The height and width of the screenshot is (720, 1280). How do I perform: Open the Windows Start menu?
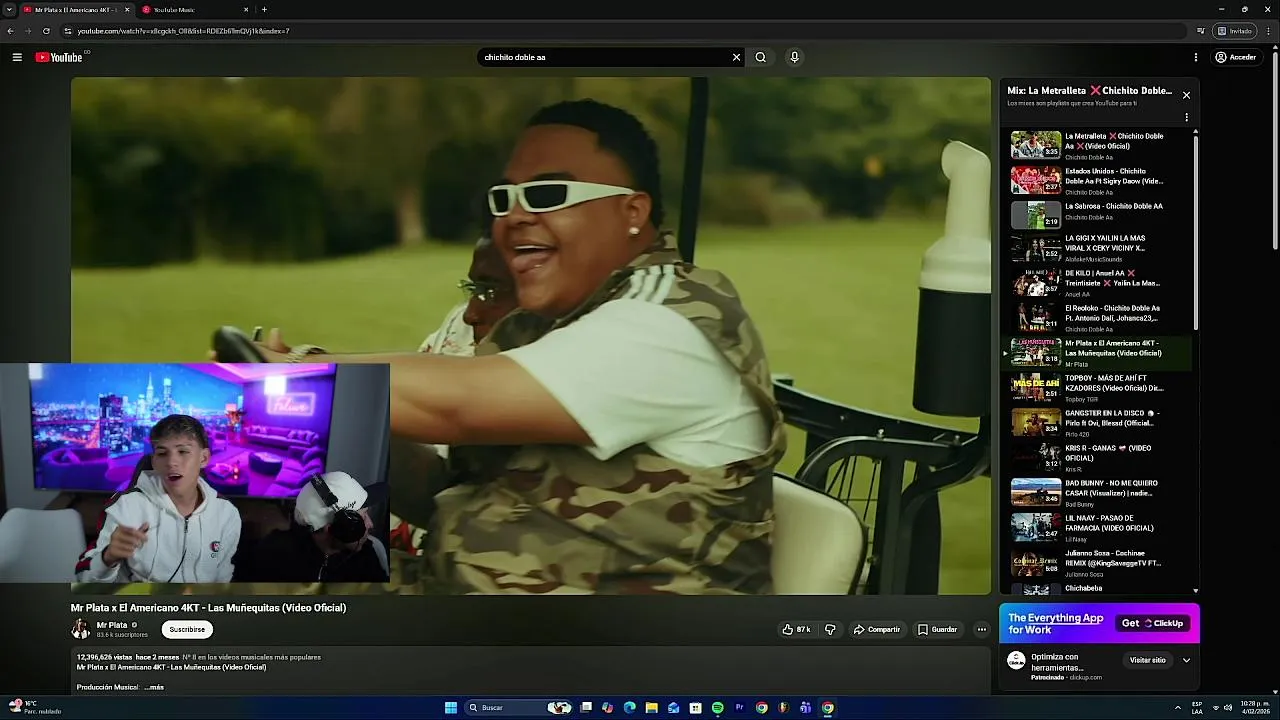click(451, 707)
